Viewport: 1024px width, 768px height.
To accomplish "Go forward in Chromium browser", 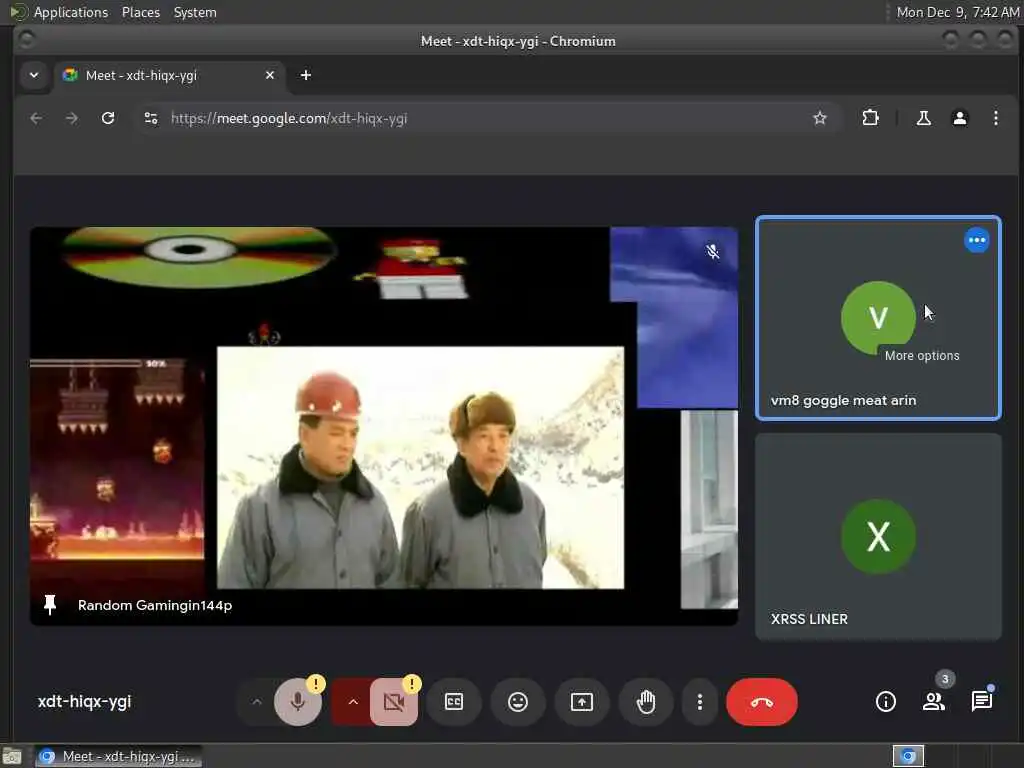I will click(x=72, y=118).
